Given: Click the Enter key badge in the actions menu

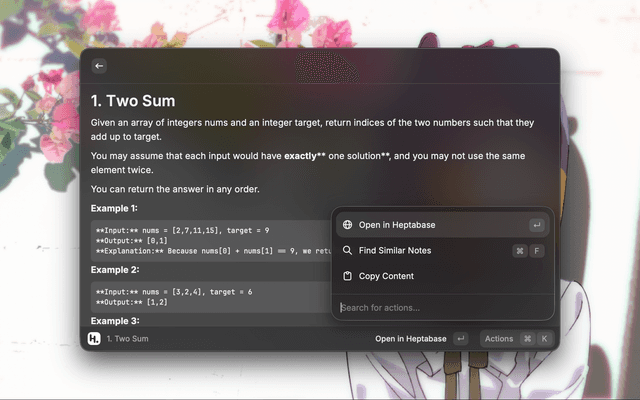Looking at the screenshot, I should click(x=537, y=225).
